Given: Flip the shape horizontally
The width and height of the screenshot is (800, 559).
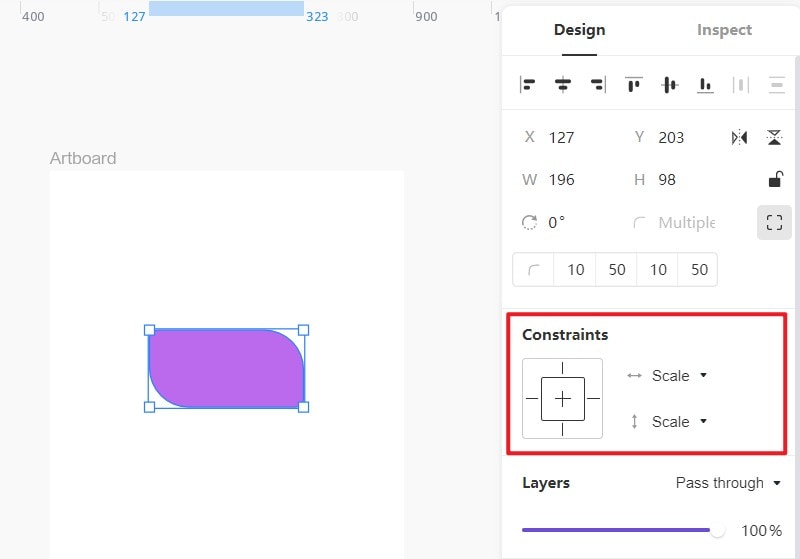Looking at the screenshot, I should click(x=739, y=137).
